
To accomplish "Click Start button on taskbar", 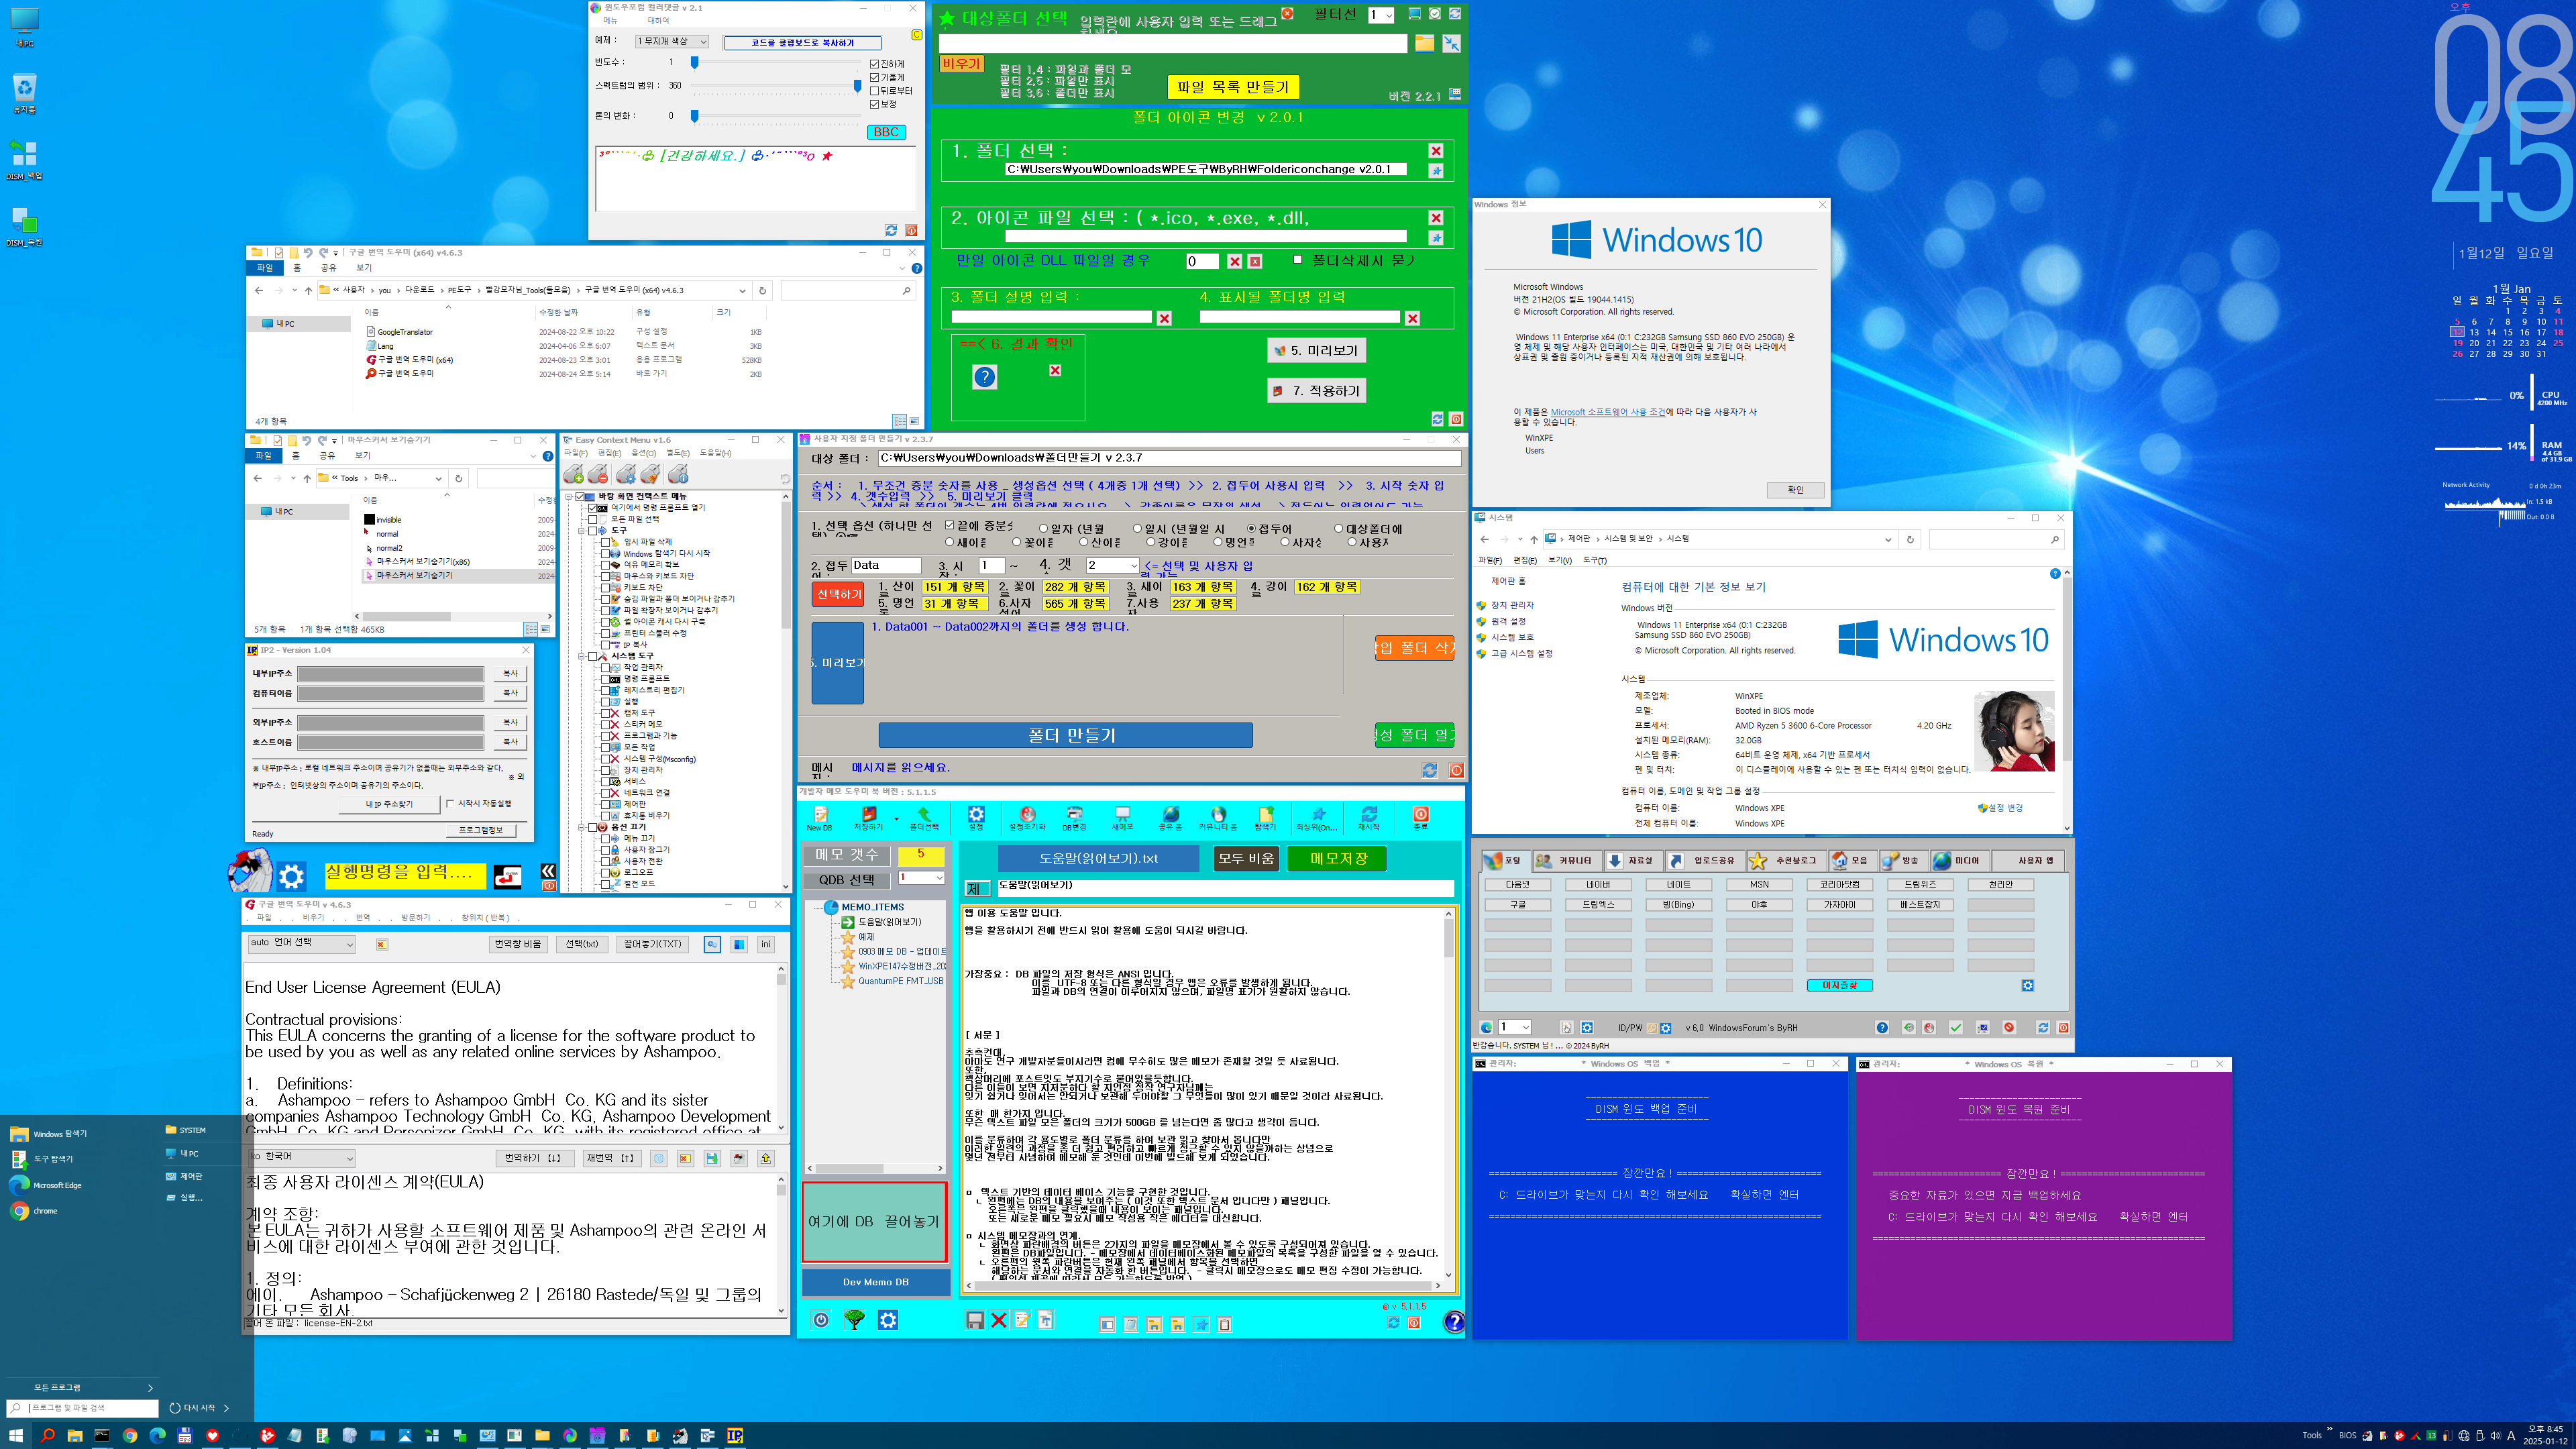I will click(x=16, y=1435).
